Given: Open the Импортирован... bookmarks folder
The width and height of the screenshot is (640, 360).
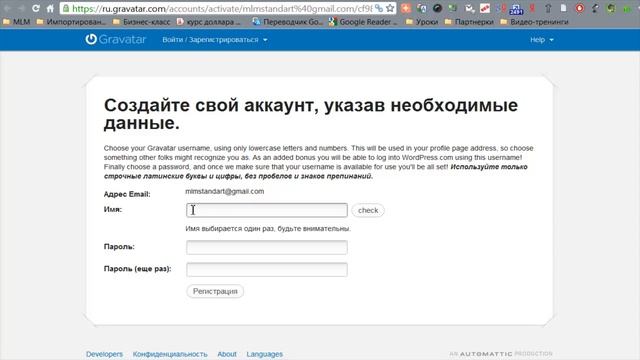Looking at the screenshot, I should [x=71, y=22].
